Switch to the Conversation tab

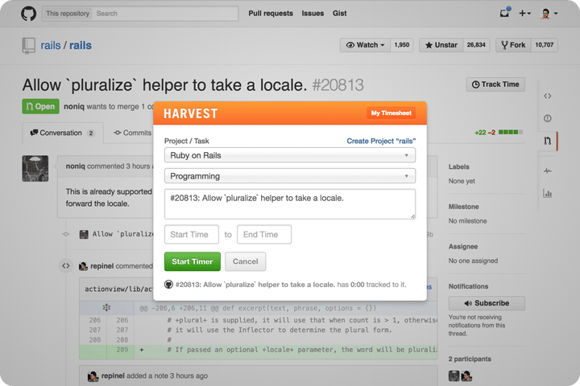pos(63,133)
